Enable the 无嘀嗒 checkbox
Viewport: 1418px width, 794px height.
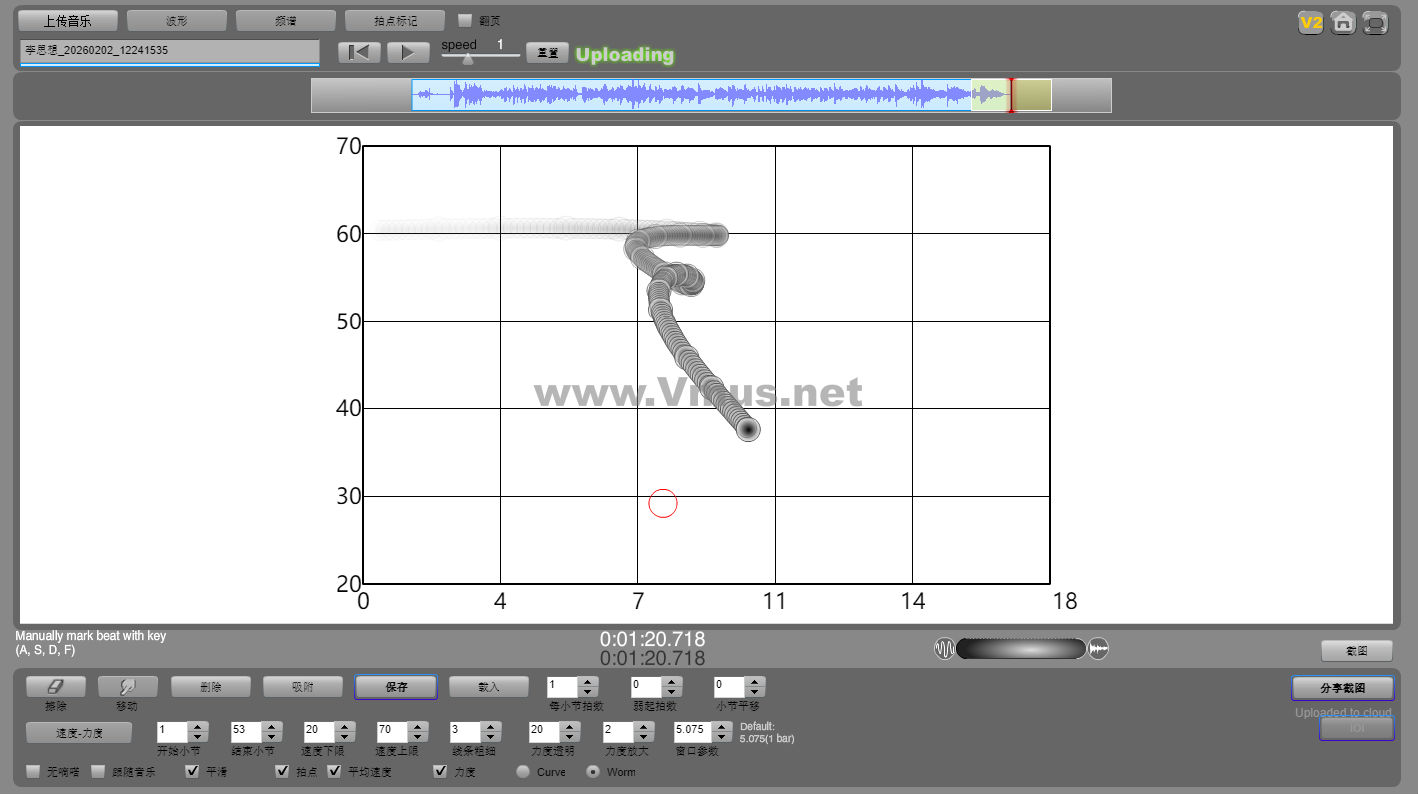(x=34, y=772)
